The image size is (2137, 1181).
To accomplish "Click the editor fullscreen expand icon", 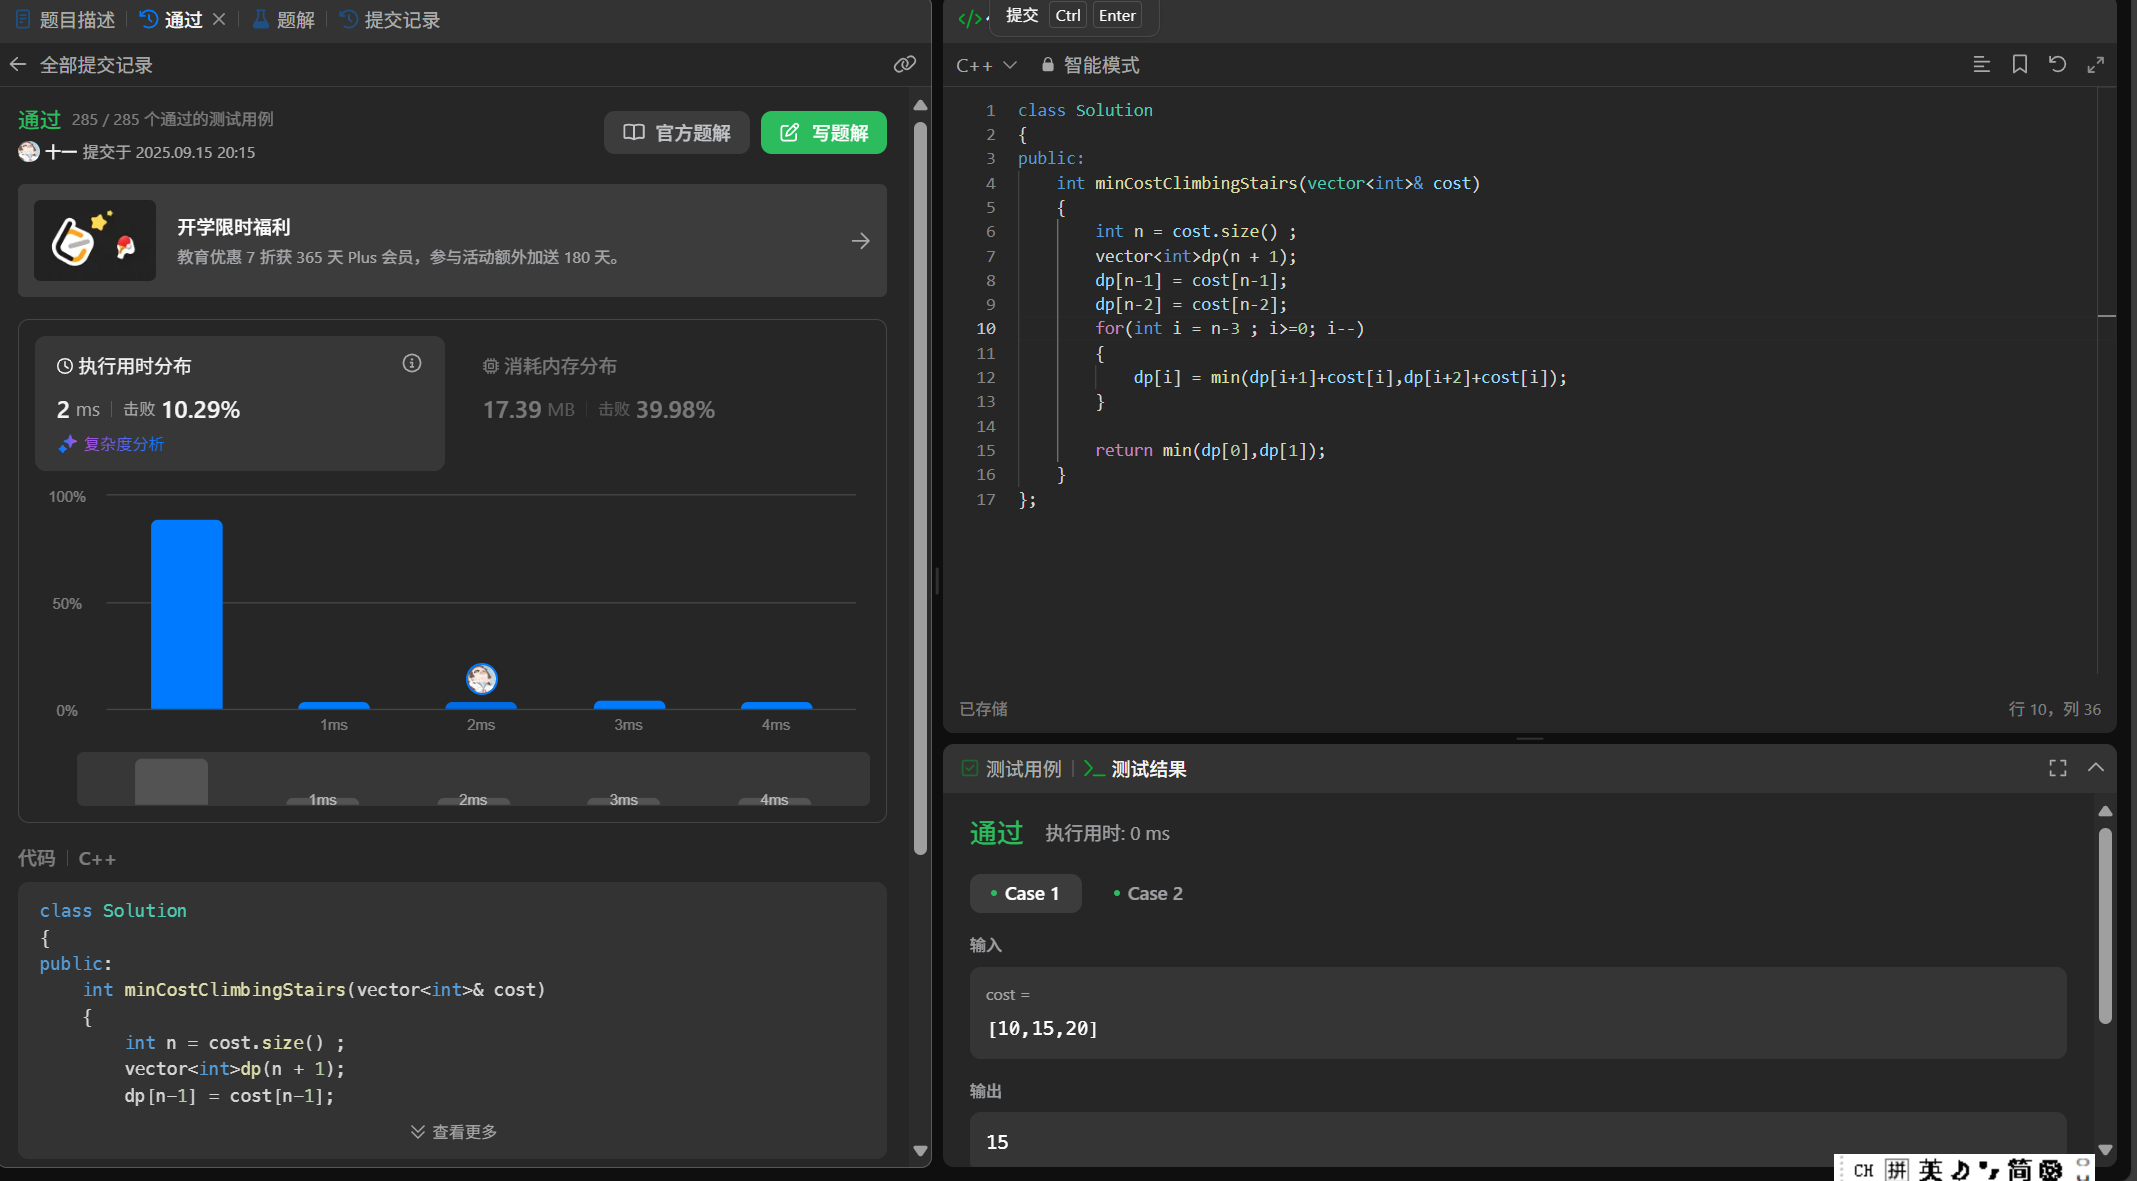I will point(2096,65).
